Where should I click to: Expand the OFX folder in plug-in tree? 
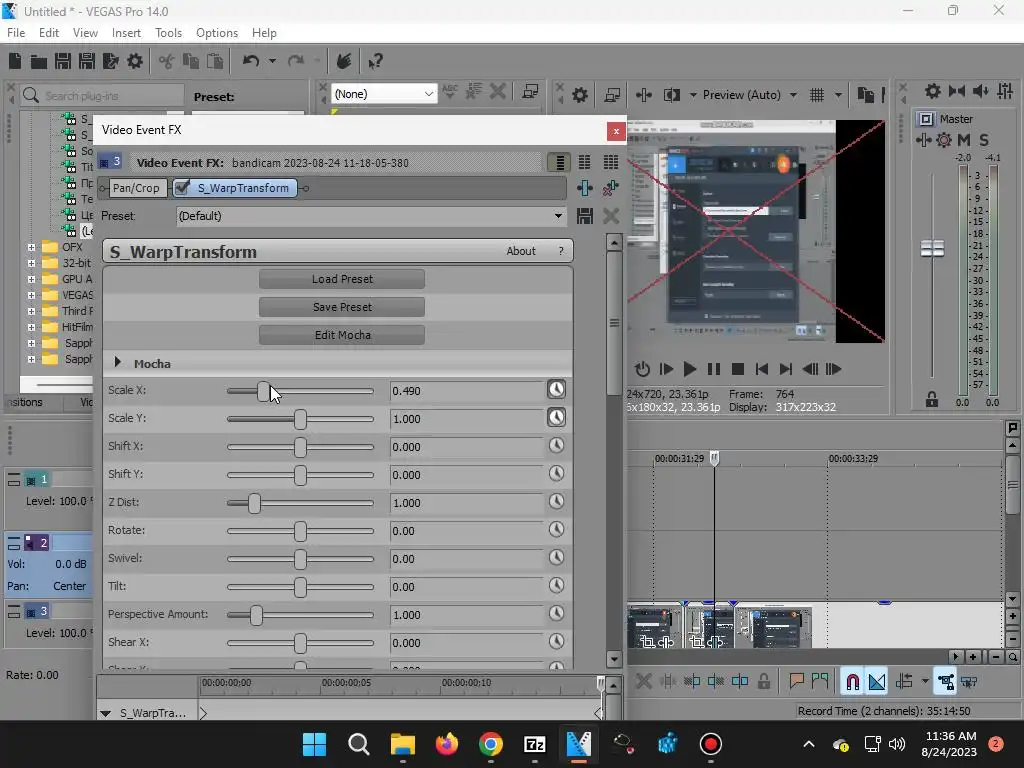pos(31,248)
